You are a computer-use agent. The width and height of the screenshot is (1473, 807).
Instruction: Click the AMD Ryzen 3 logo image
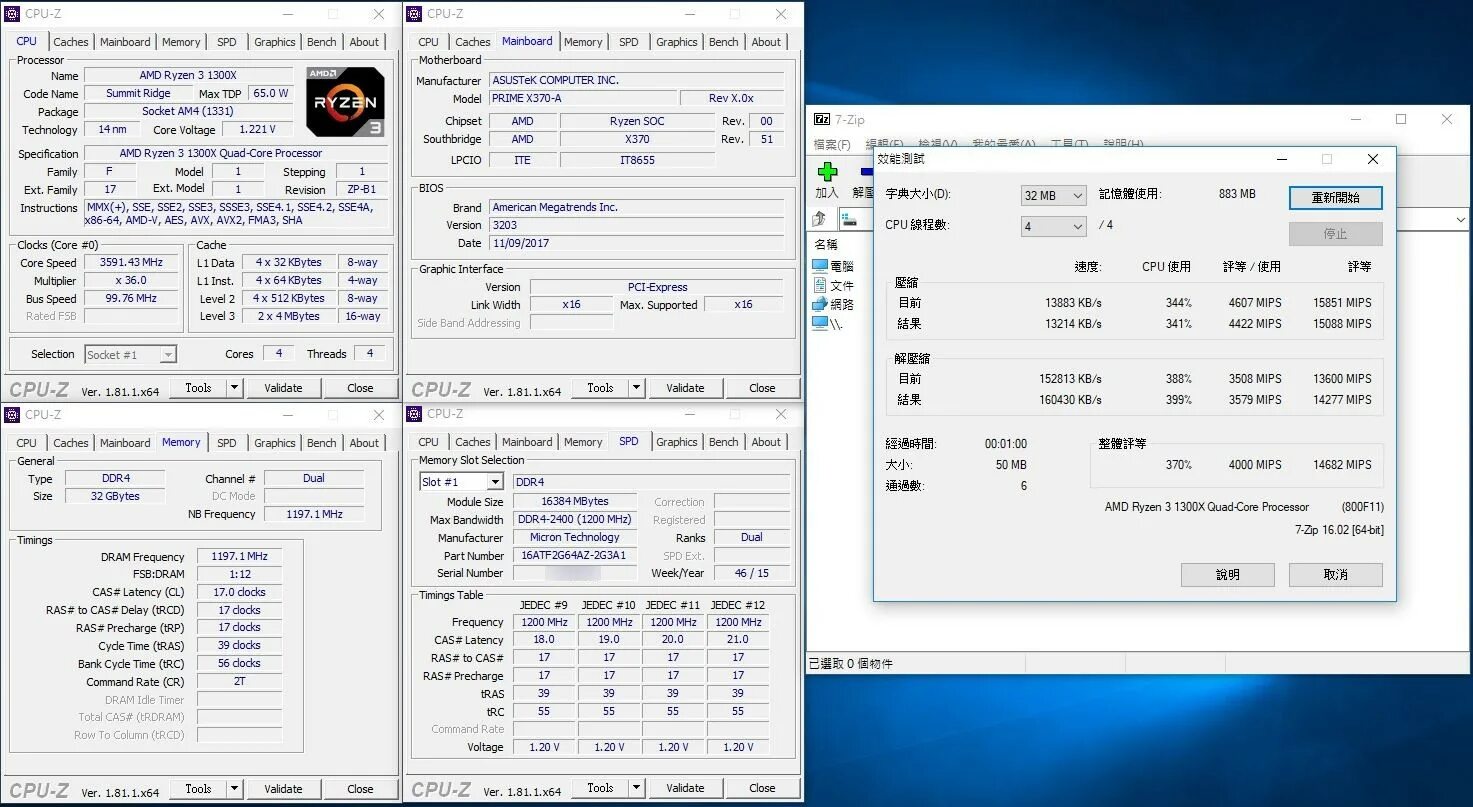(345, 102)
